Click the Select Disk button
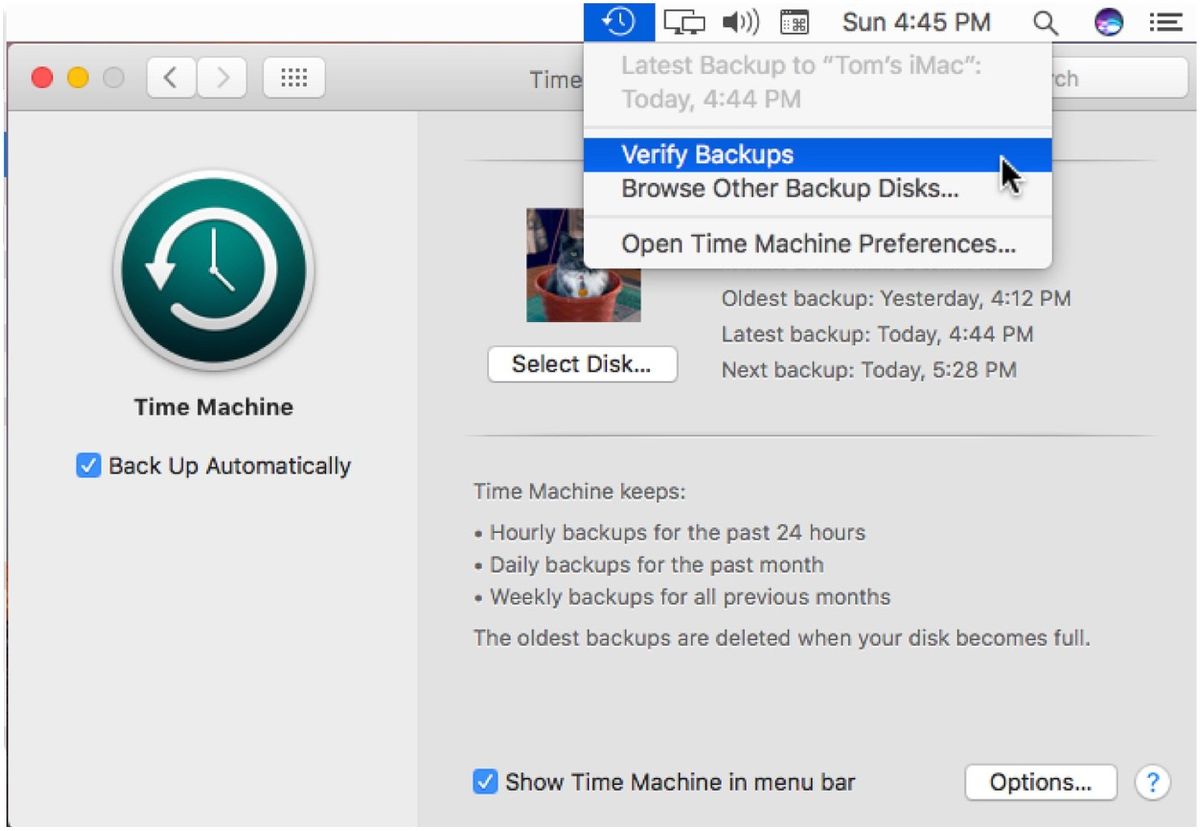This screenshot has width=1200, height=831. 582,364
